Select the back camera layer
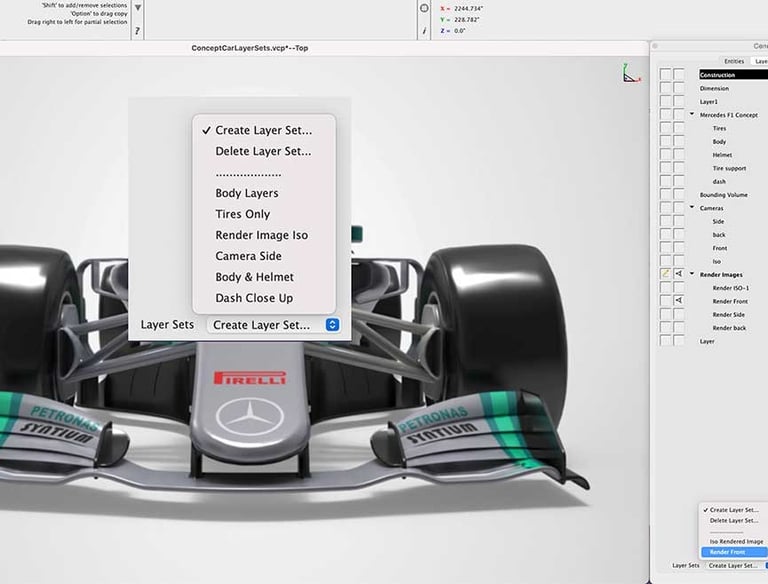Screen dimensions: 768x584 pos(719,235)
